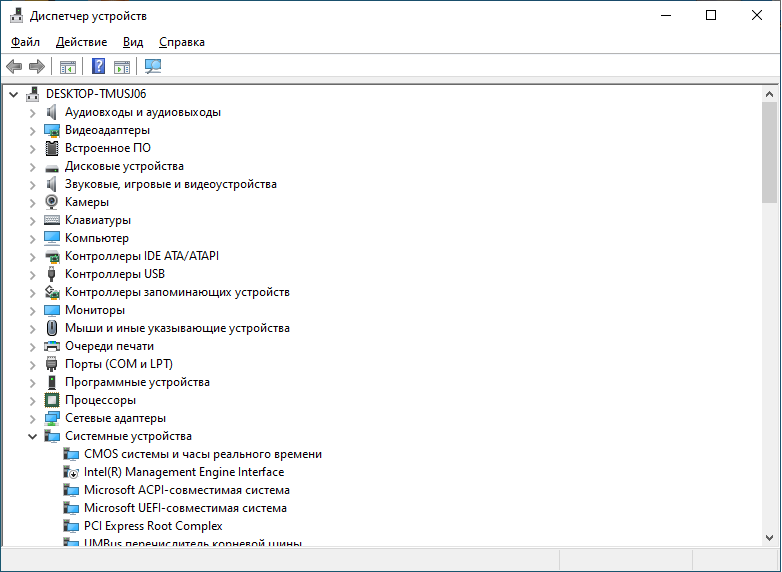This screenshot has height=572, width=782.
Task: Select the Очереди печати label
Action: pyautogui.click(x=109, y=346)
